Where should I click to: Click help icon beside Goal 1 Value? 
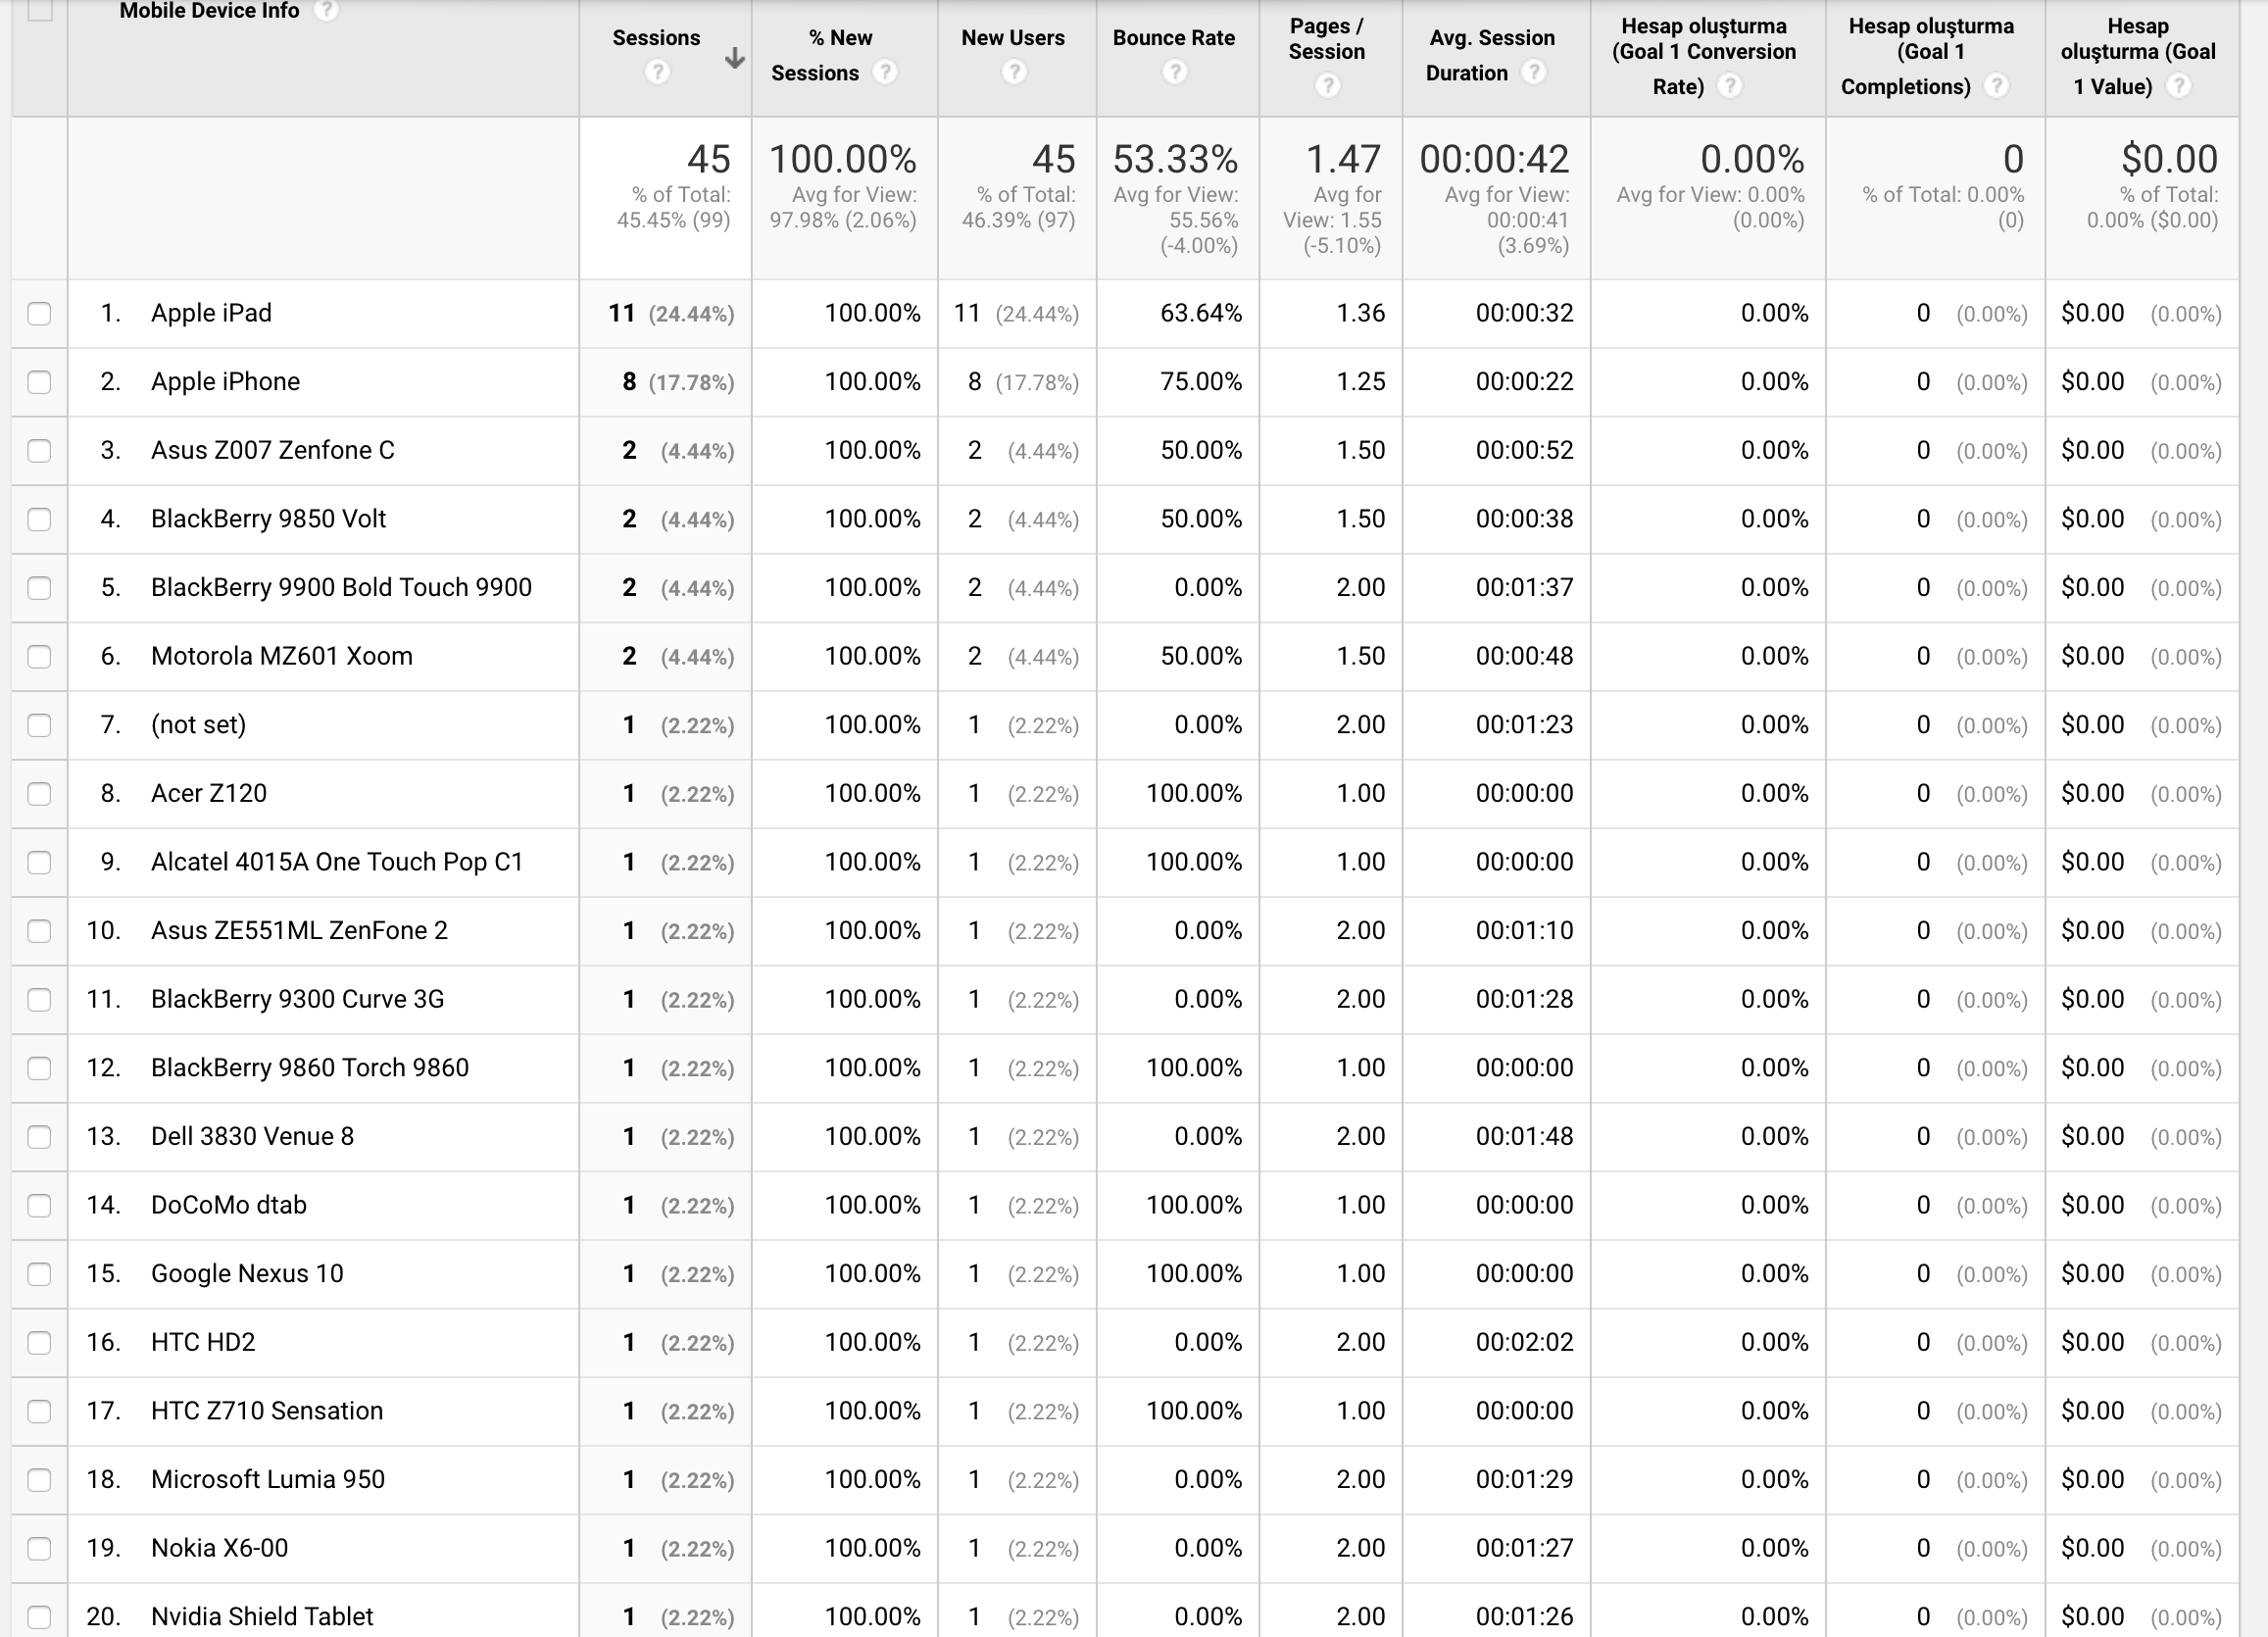point(2178,87)
